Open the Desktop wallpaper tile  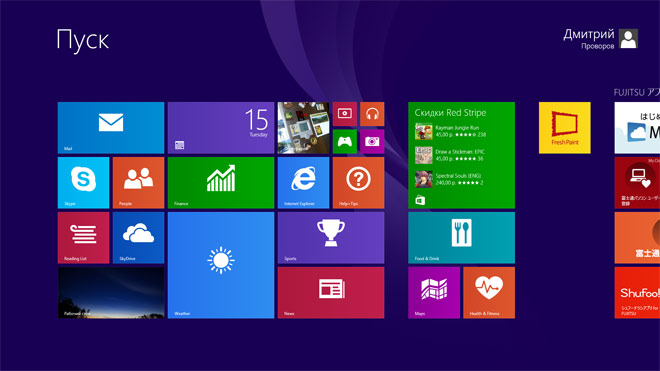(111, 293)
